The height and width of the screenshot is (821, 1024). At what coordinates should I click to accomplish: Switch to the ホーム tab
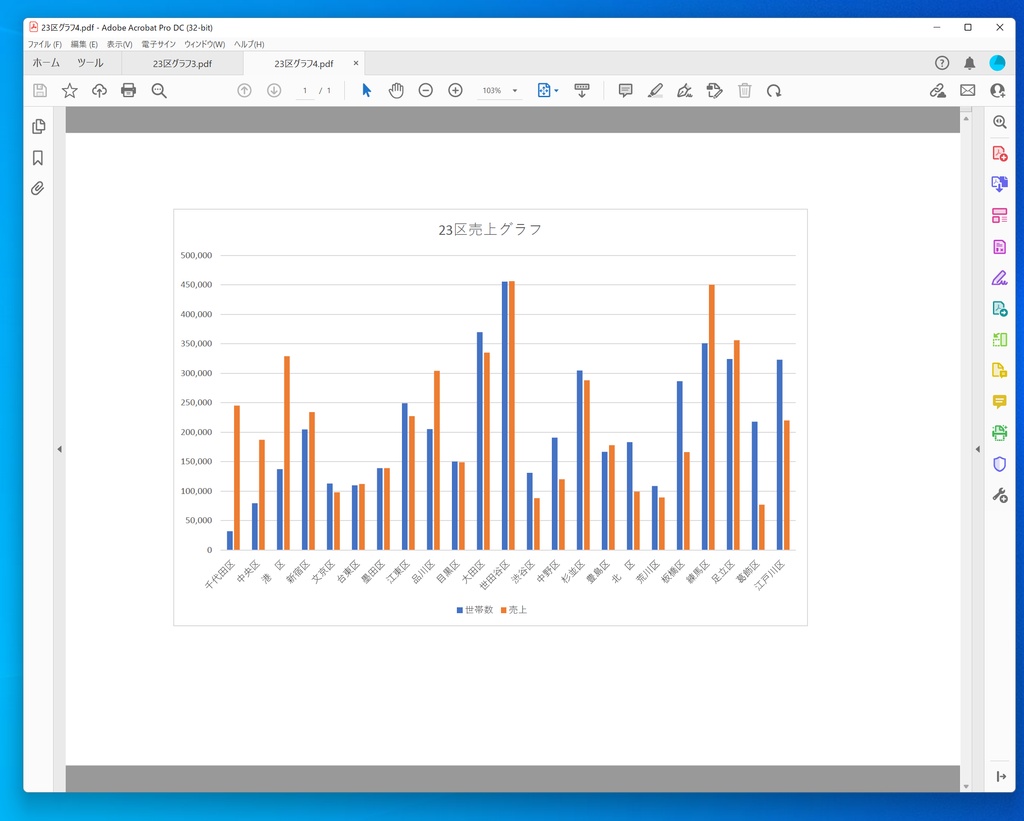pos(46,63)
